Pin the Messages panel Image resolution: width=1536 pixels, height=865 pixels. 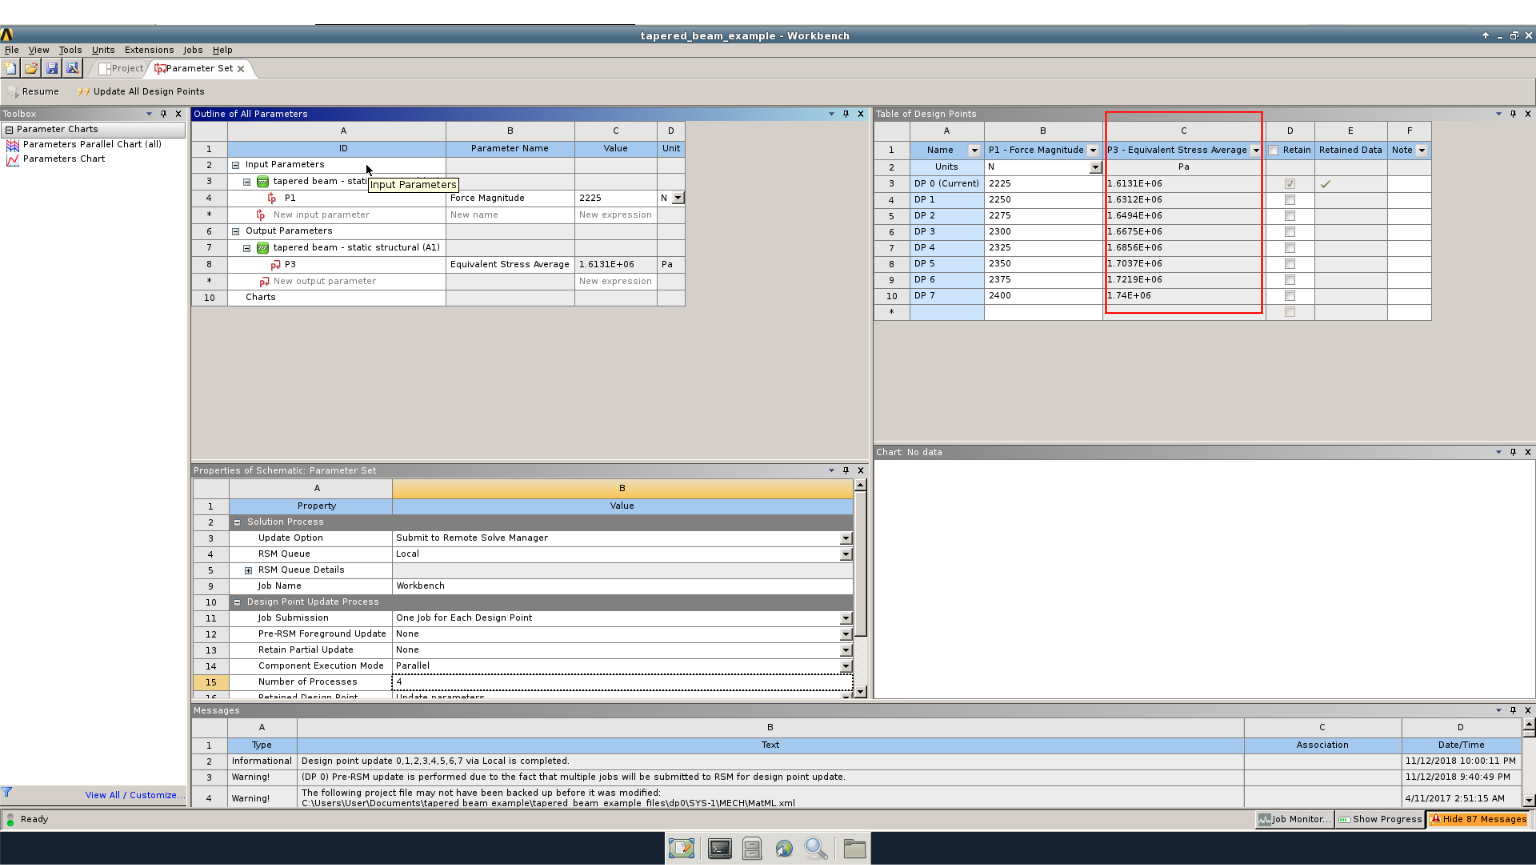click(1513, 710)
